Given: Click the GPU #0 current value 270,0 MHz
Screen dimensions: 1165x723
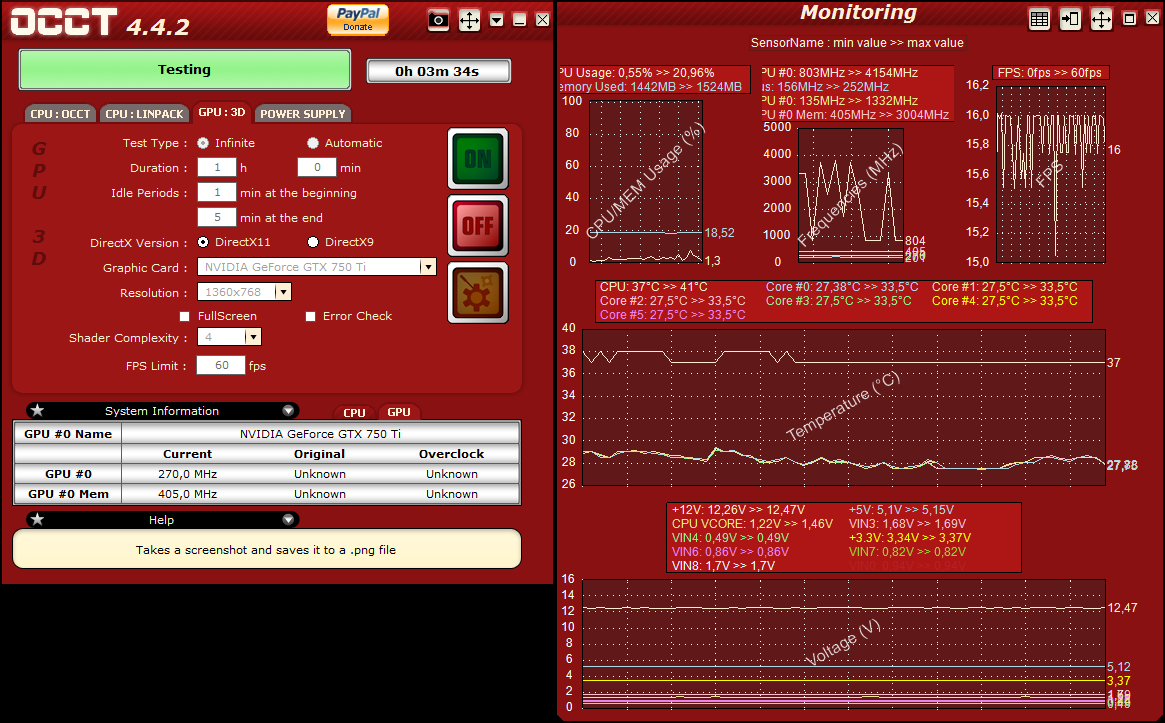Looking at the screenshot, I should [x=187, y=474].
